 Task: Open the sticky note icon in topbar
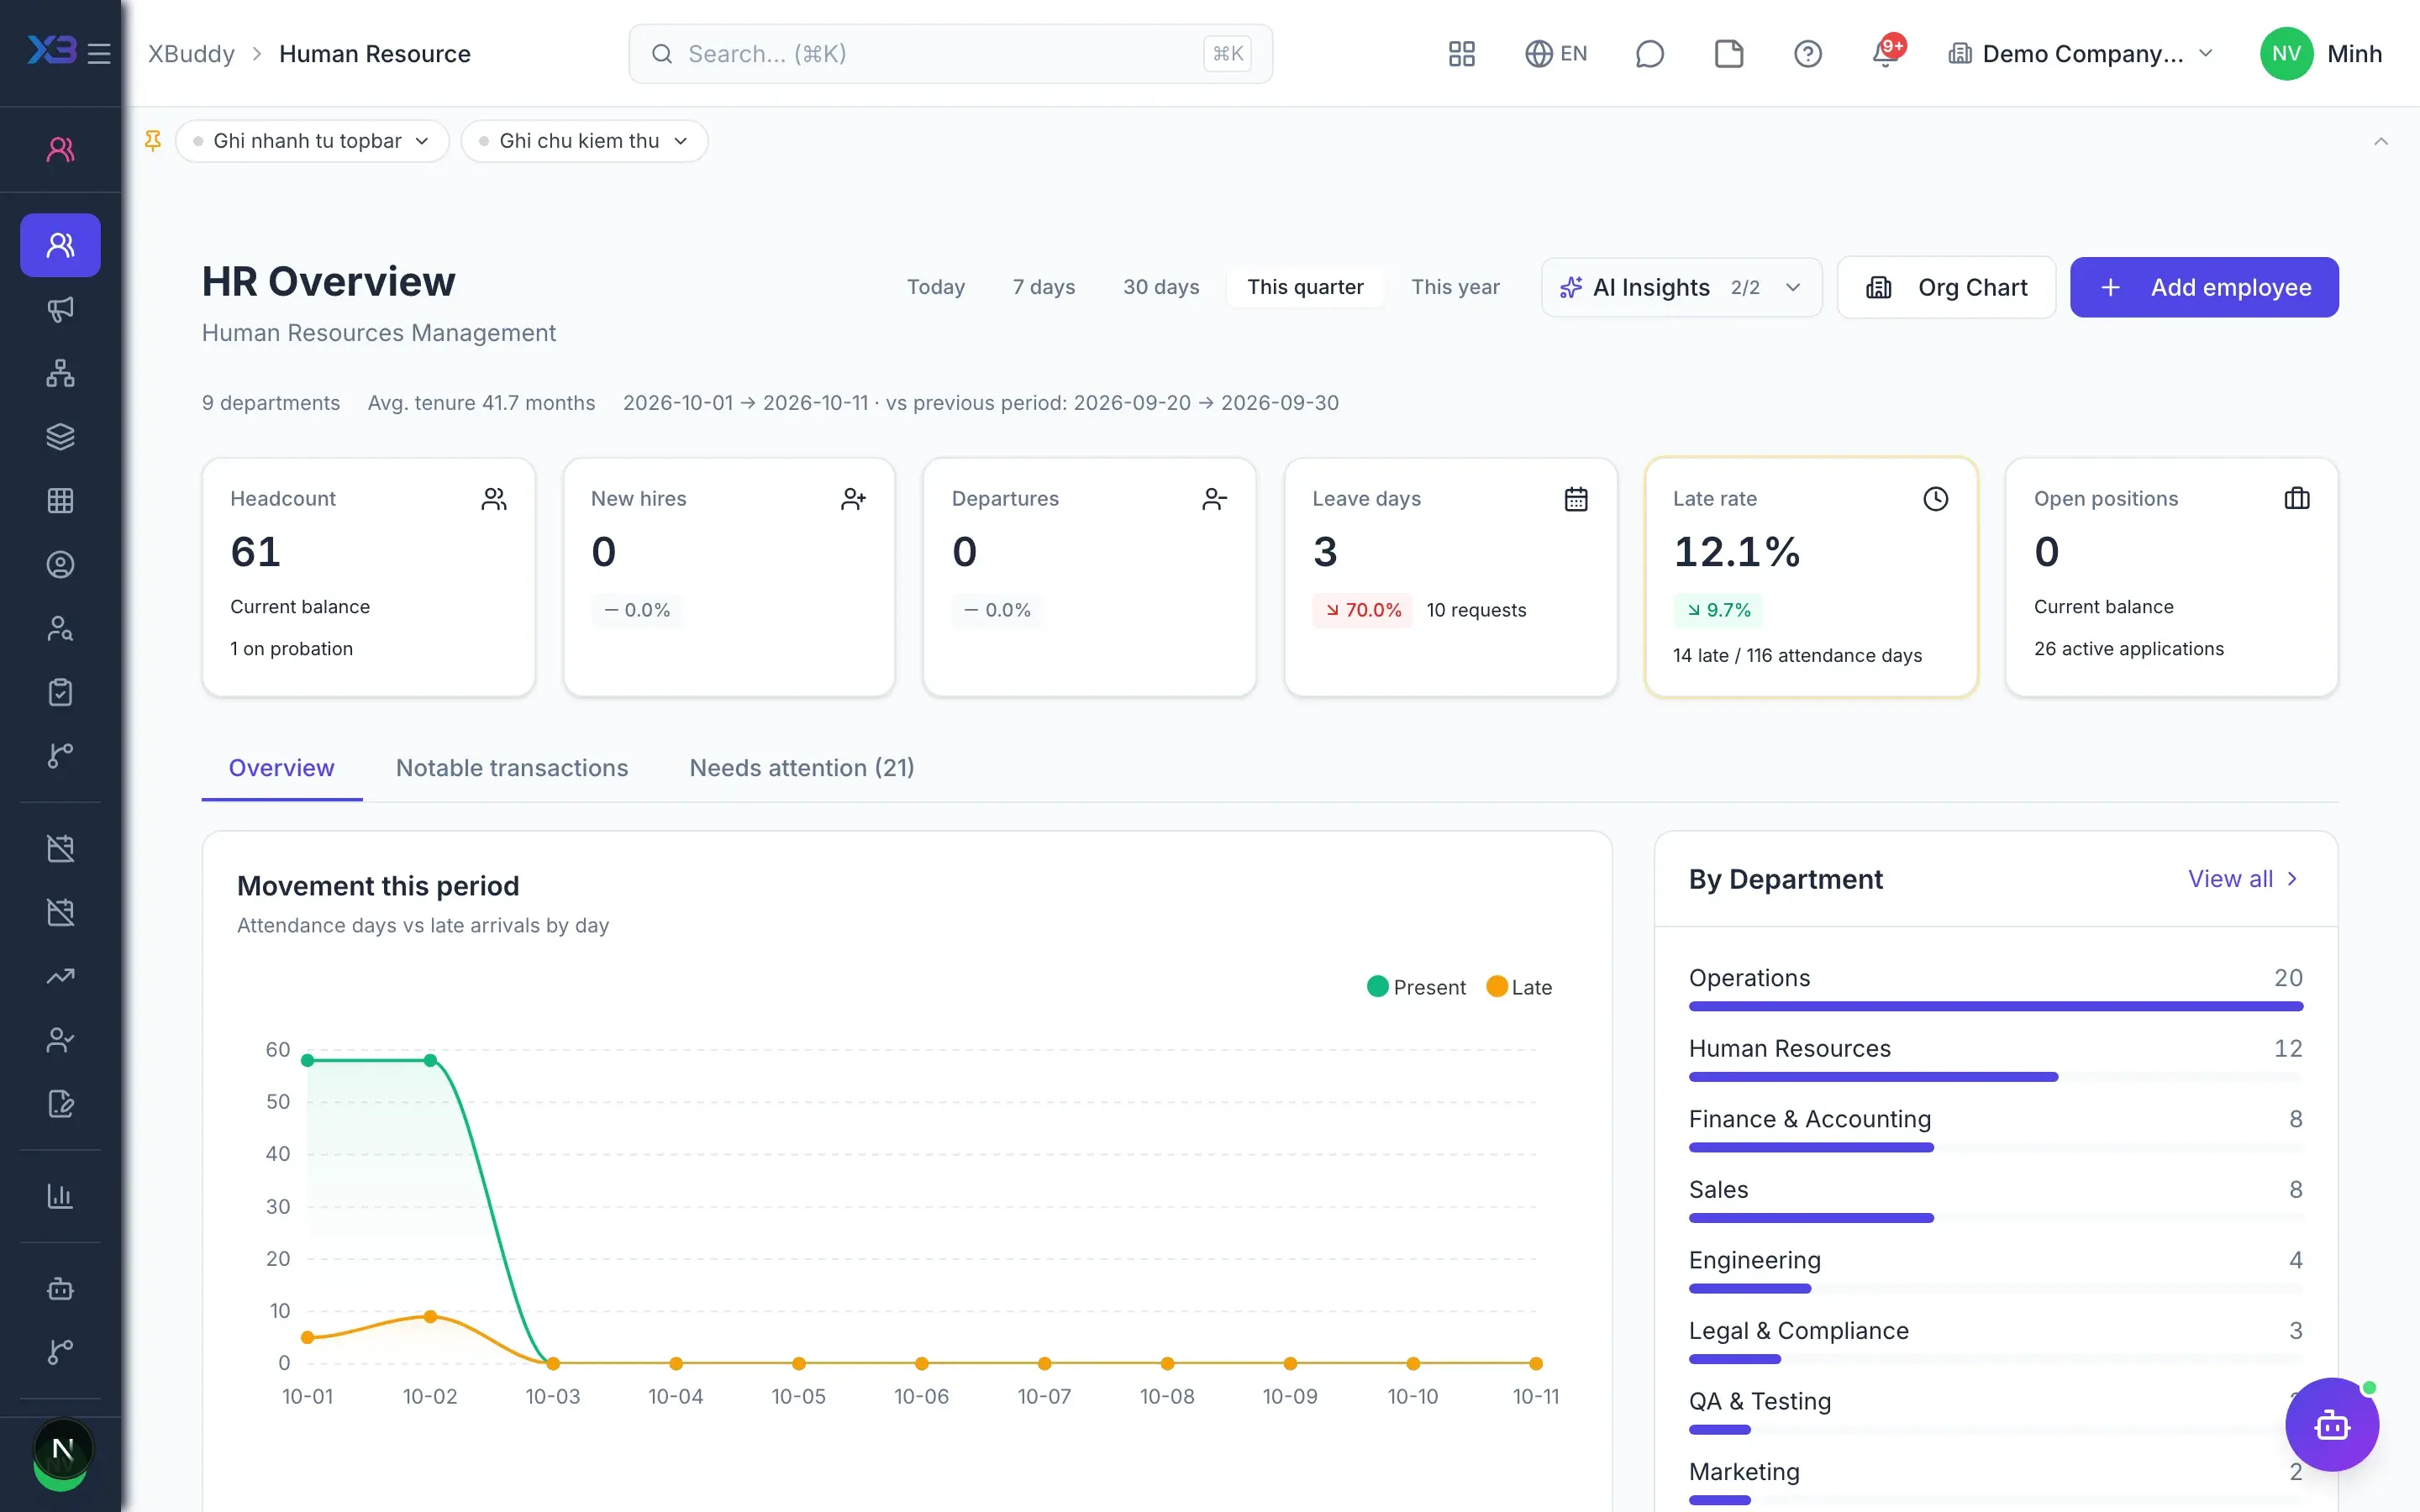[1729, 53]
